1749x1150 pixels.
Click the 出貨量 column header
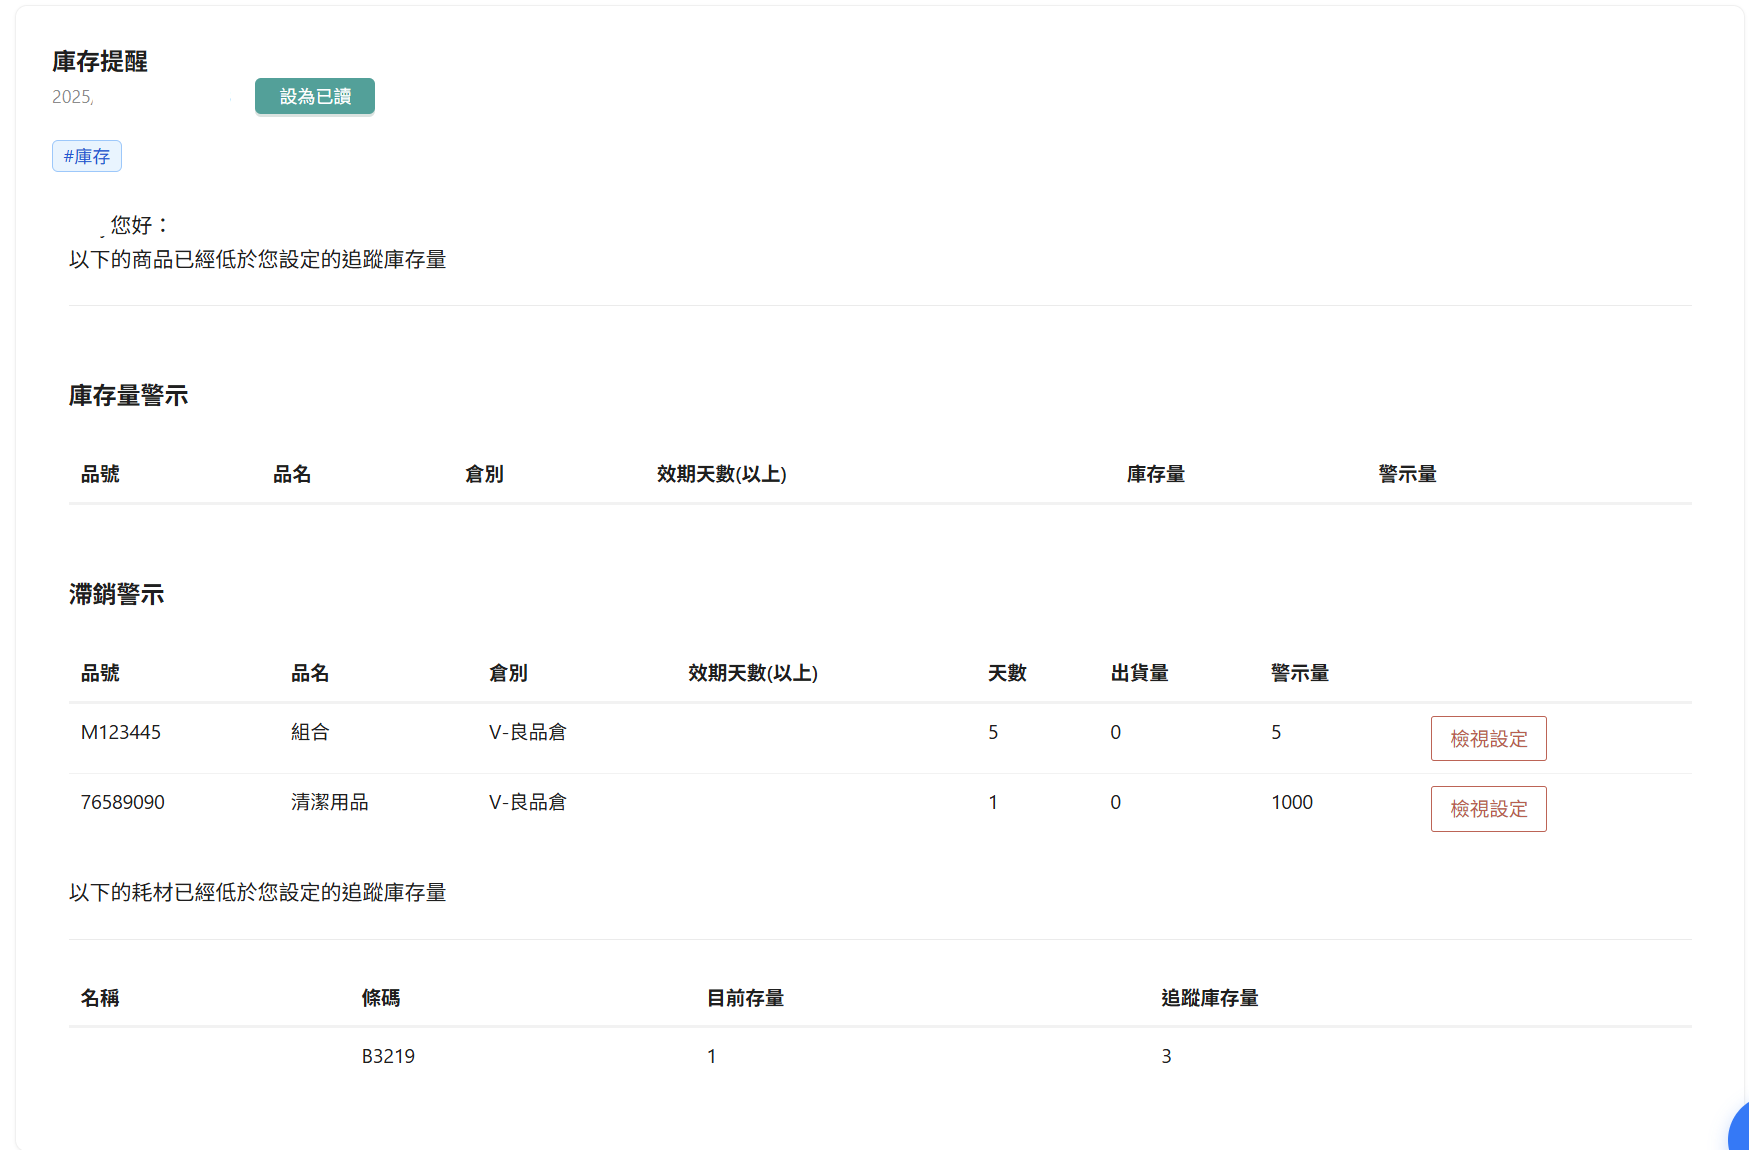[x=1139, y=673]
